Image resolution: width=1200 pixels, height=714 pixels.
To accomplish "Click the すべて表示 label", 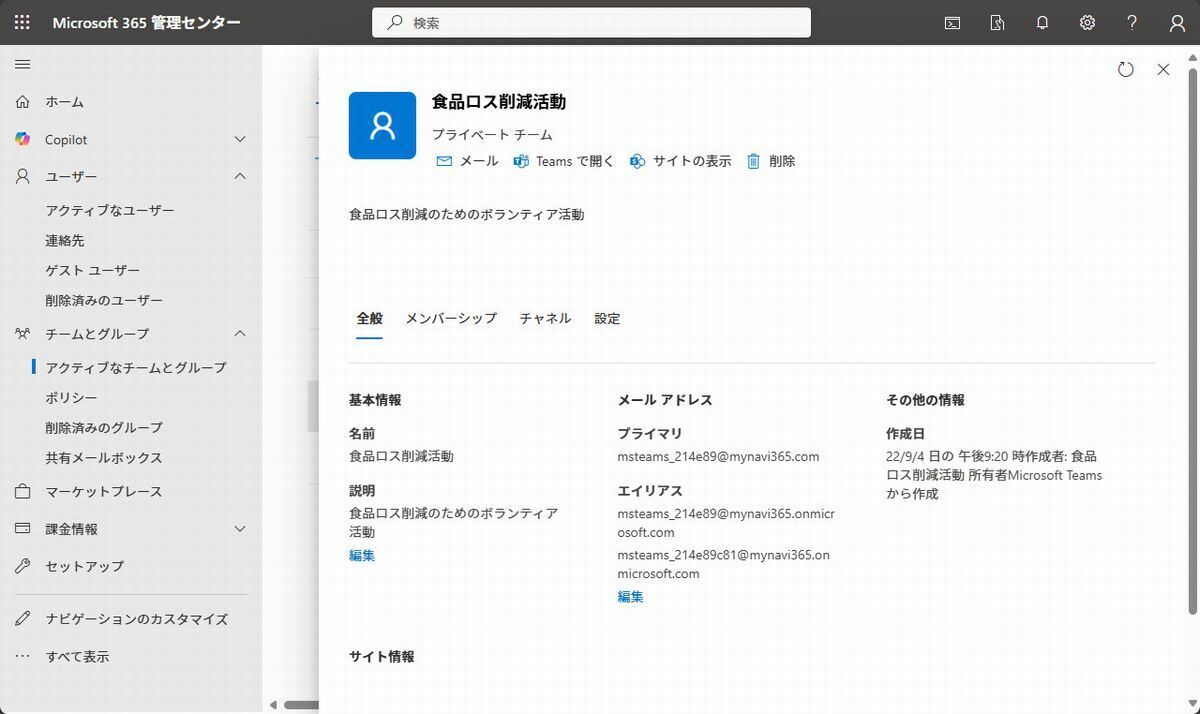I will 77,656.
